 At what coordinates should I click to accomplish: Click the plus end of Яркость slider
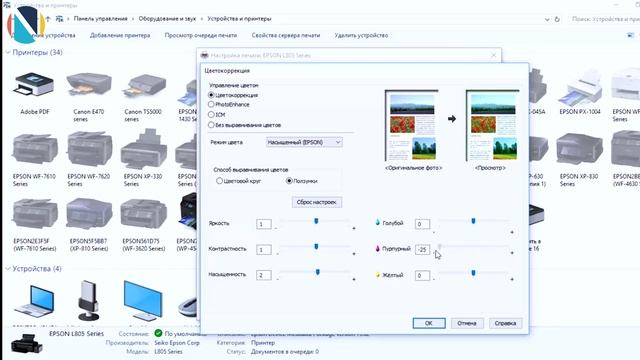[x=354, y=228]
